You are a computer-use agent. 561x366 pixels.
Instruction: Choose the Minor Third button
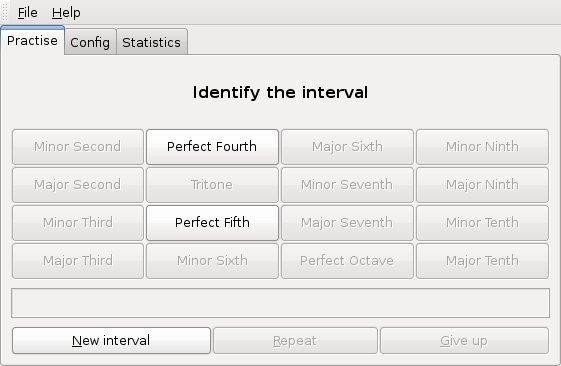pyautogui.click(x=78, y=223)
